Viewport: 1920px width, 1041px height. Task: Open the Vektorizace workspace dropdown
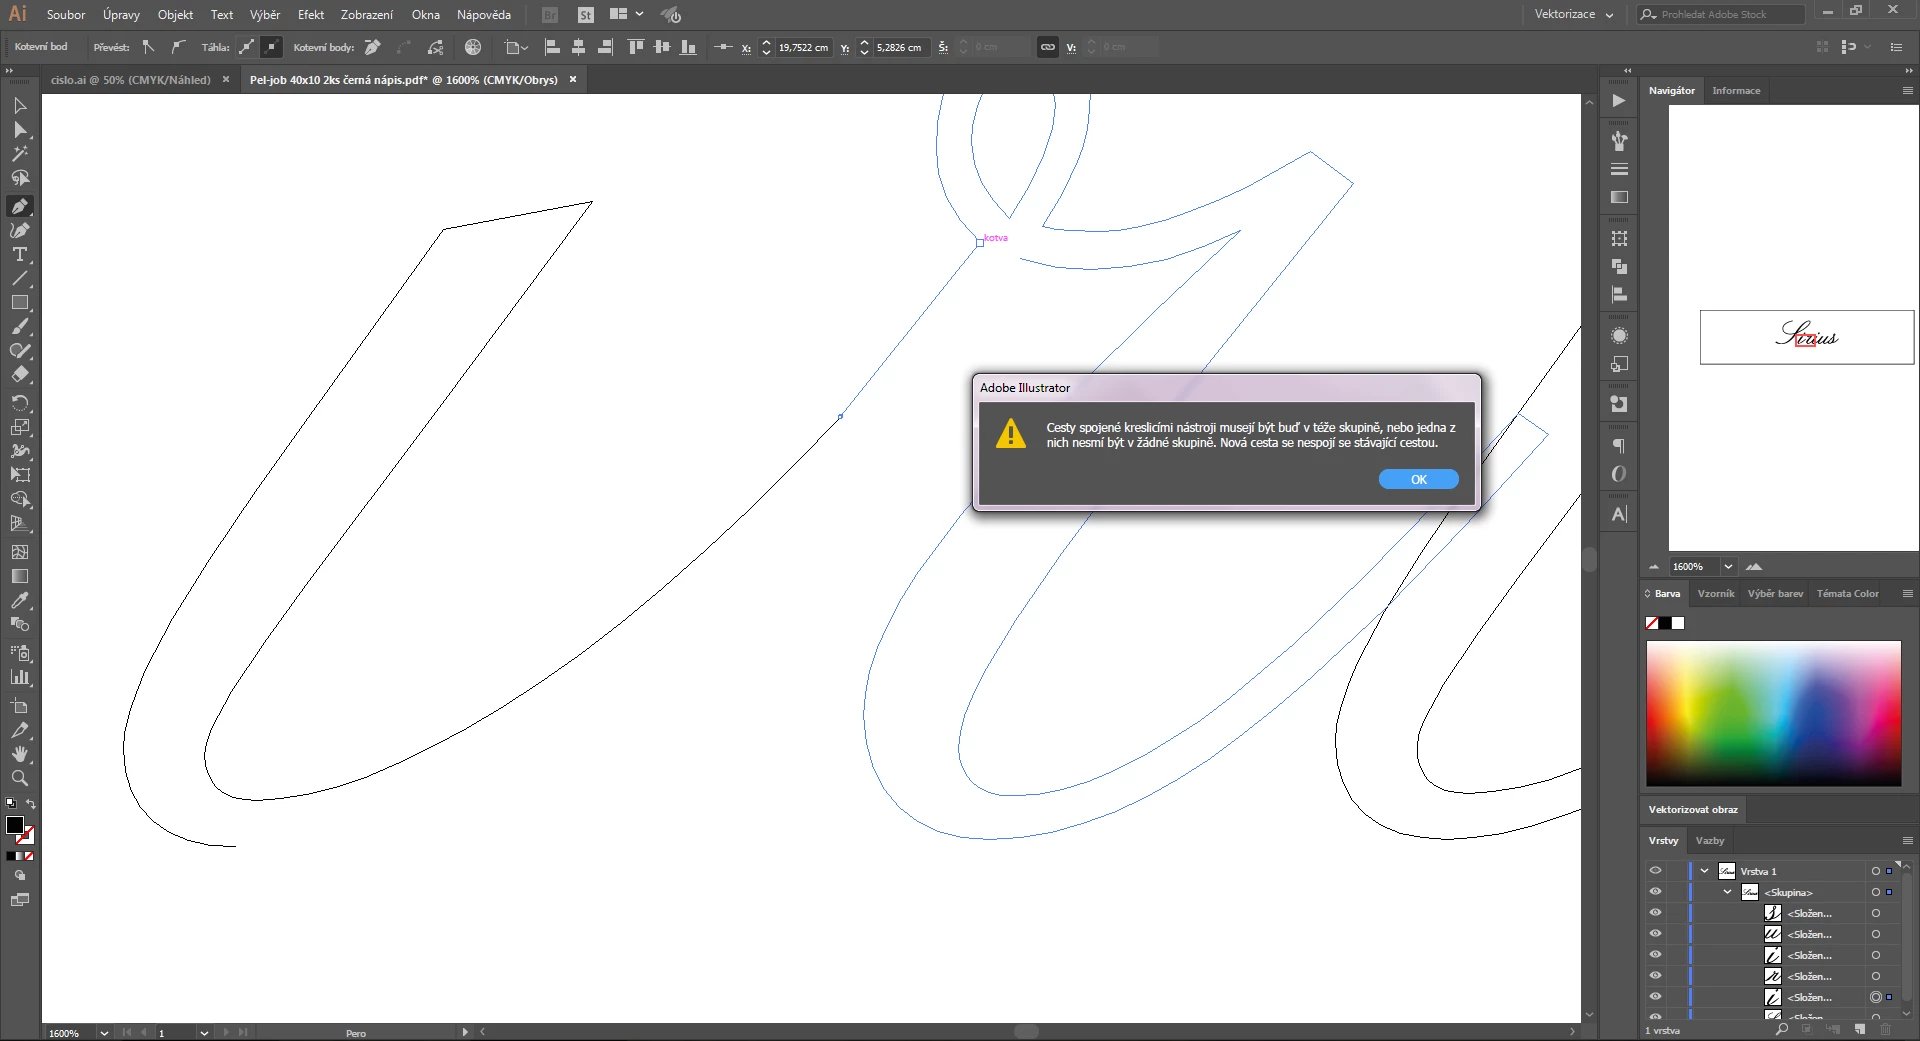point(1574,14)
